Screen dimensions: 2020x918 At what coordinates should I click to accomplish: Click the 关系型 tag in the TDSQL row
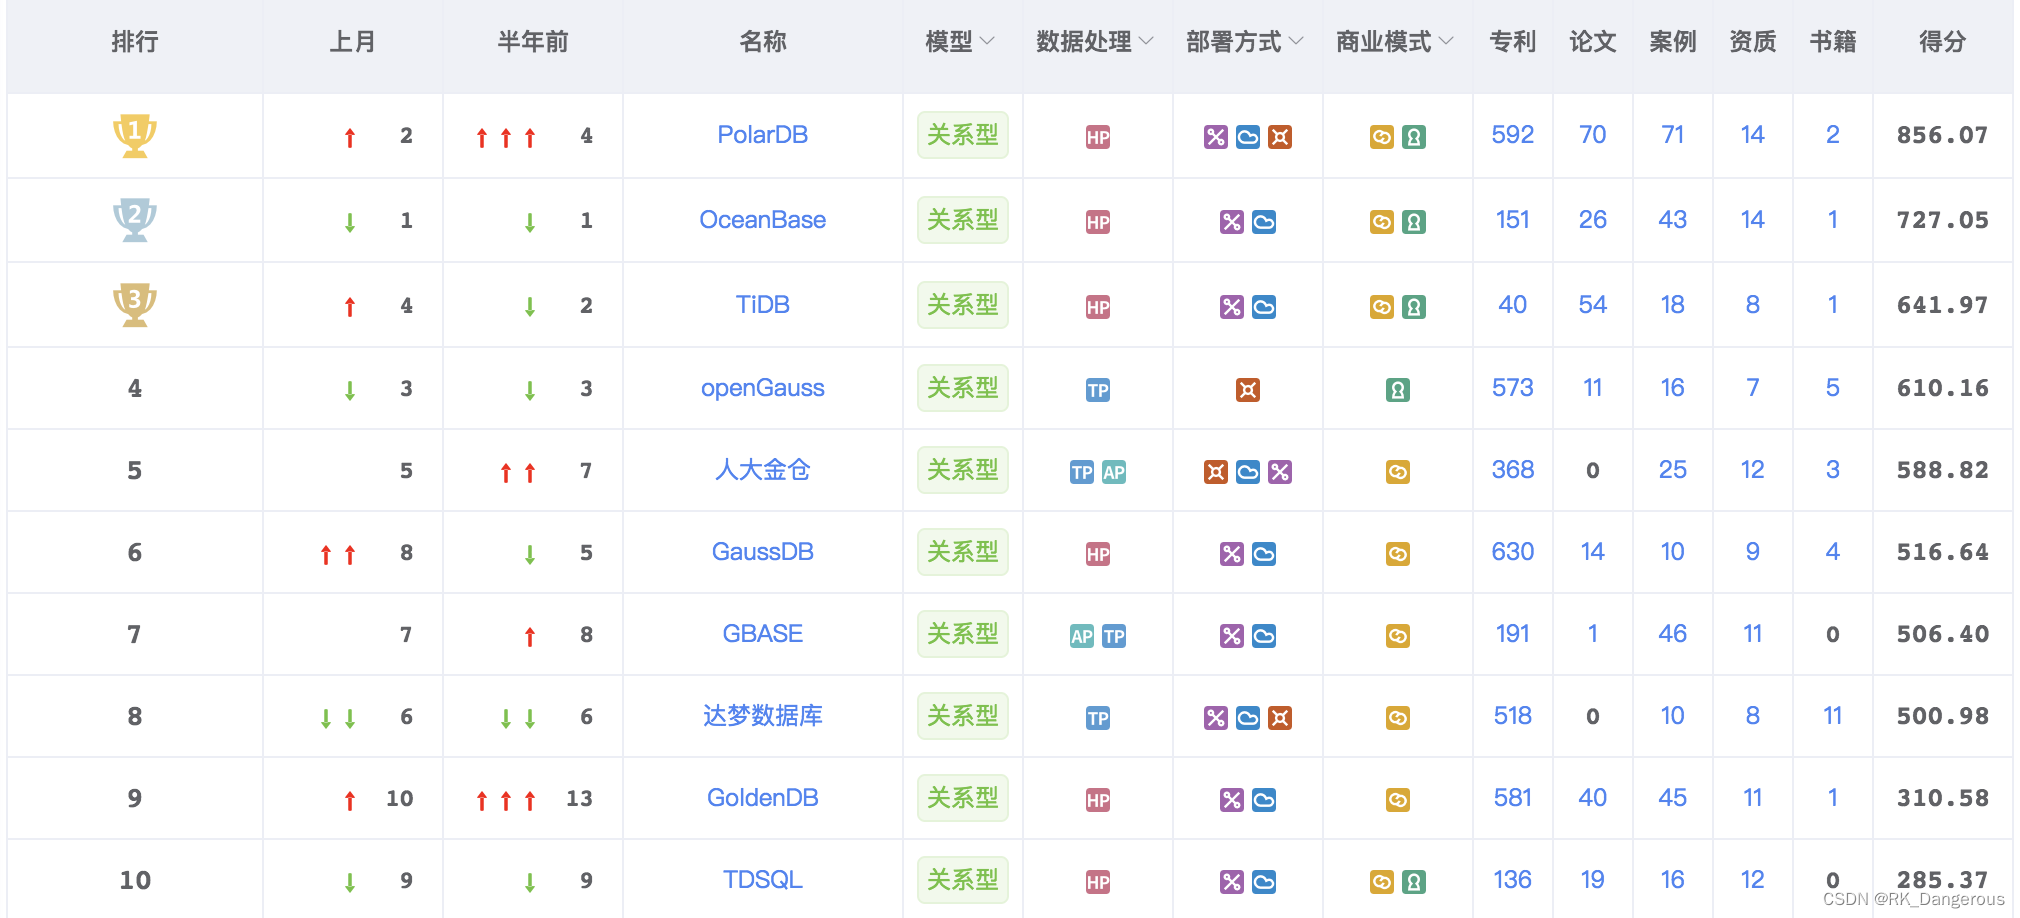[x=963, y=880]
